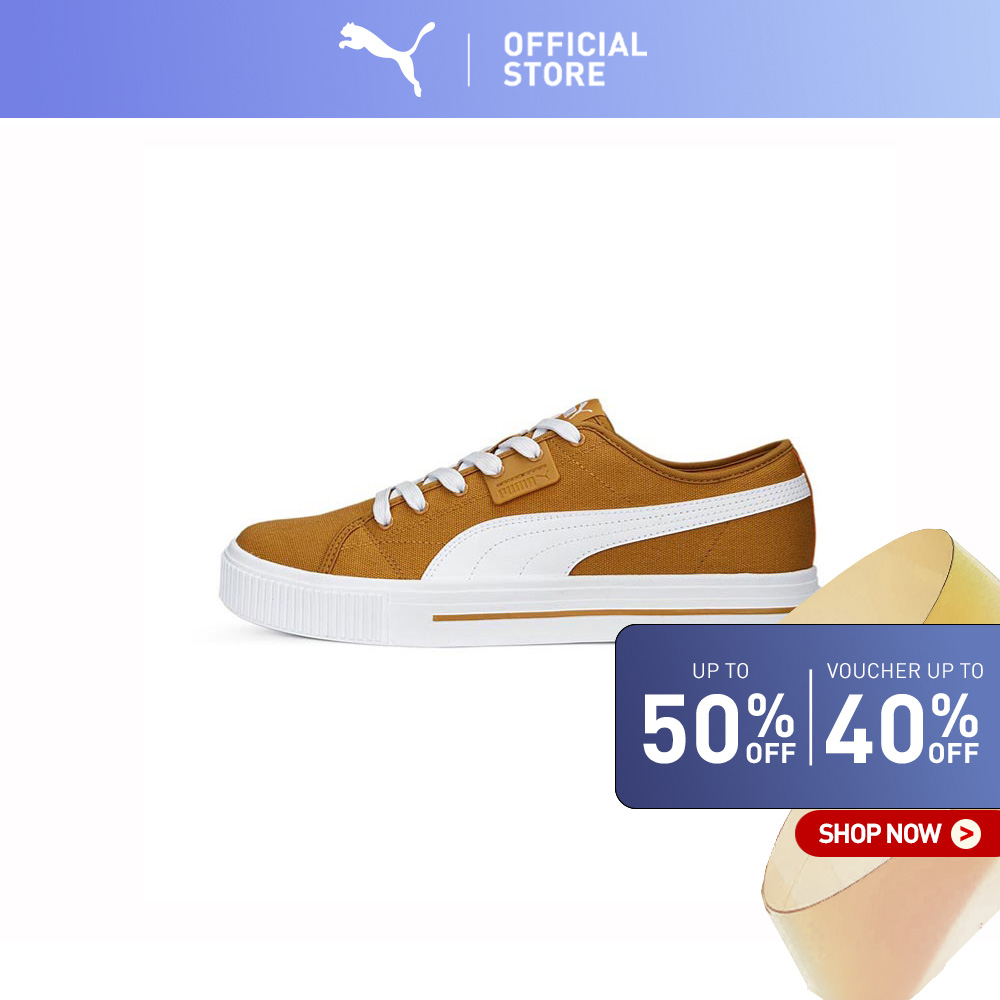The width and height of the screenshot is (1000, 1000).
Task: Click the Shop Now arrow icon
Action: click(966, 834)
